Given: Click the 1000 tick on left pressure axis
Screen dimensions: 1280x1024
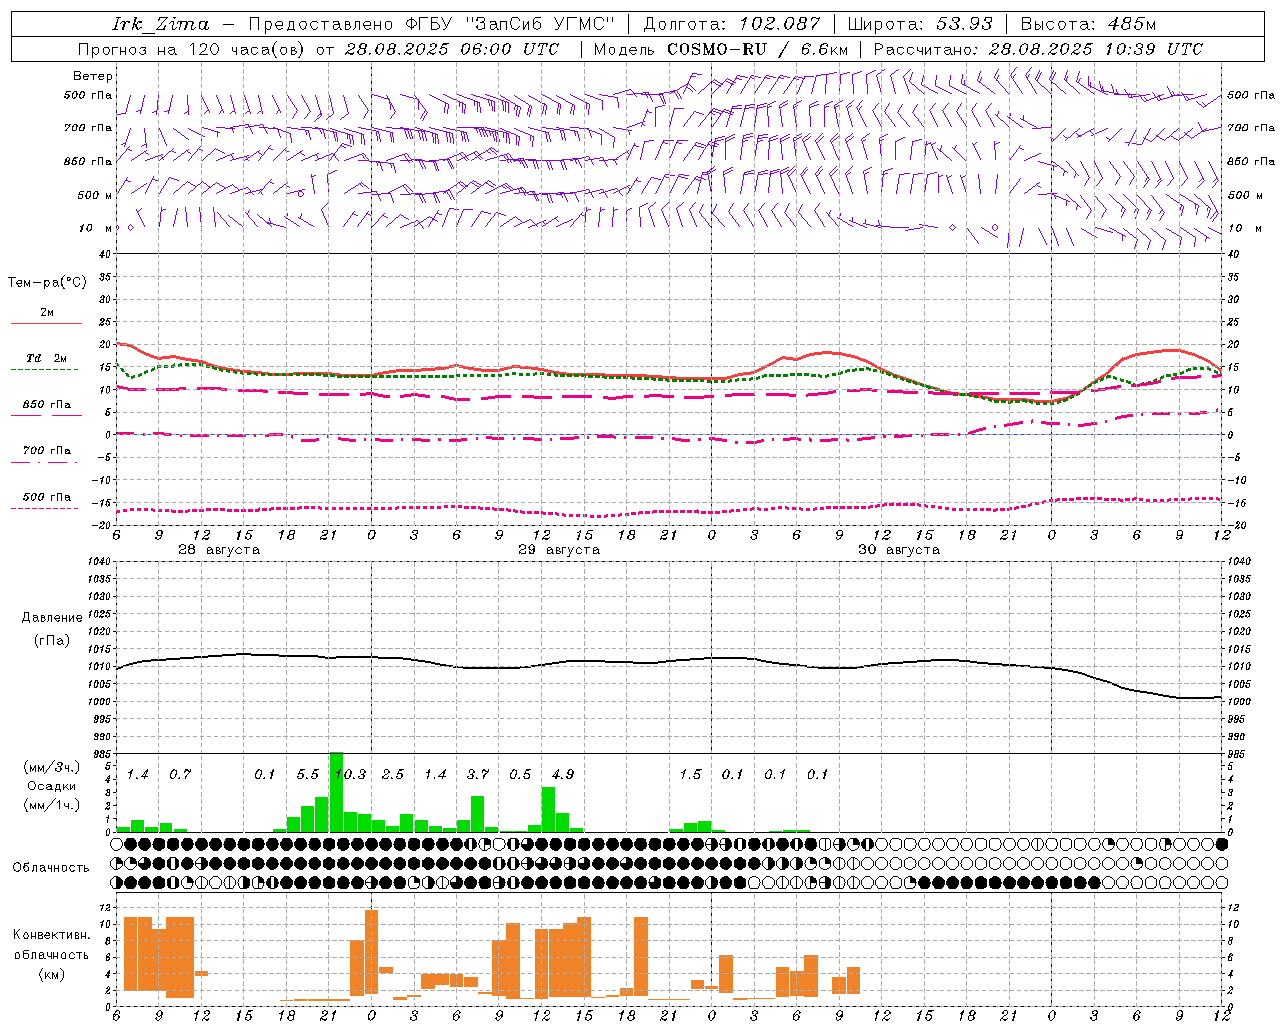Looking at the screenshot, I should pyautogui.click(x=98, y=702).
